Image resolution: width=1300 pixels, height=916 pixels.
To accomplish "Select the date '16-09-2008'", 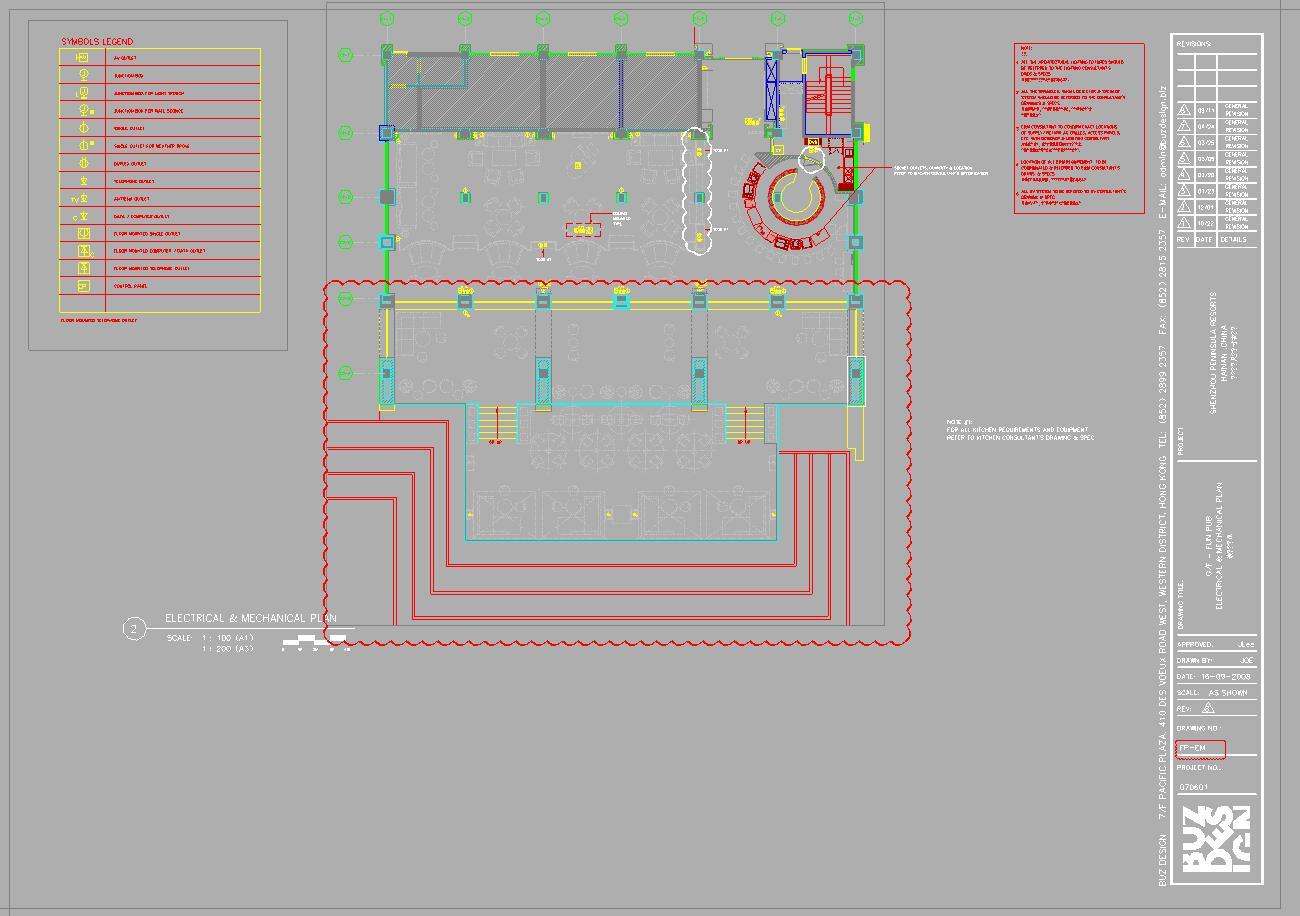I will coord(1225,677).
